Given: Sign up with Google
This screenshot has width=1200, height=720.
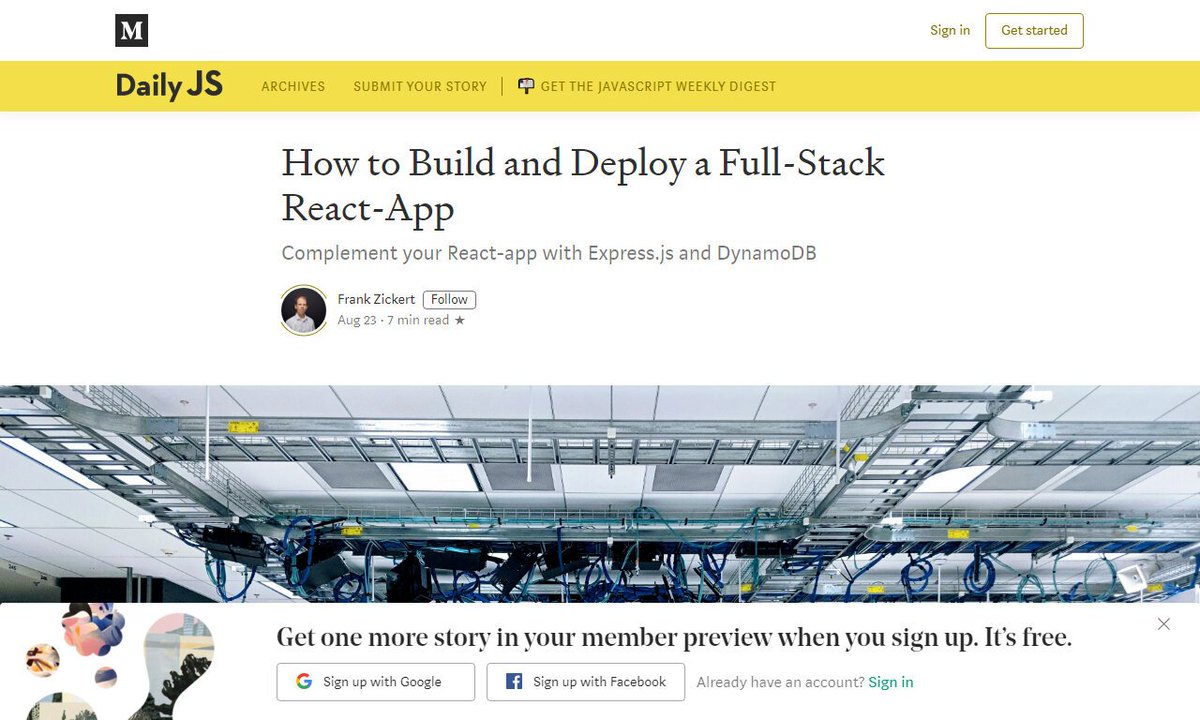Looking at the screenshot, I should tap(376, 682).
